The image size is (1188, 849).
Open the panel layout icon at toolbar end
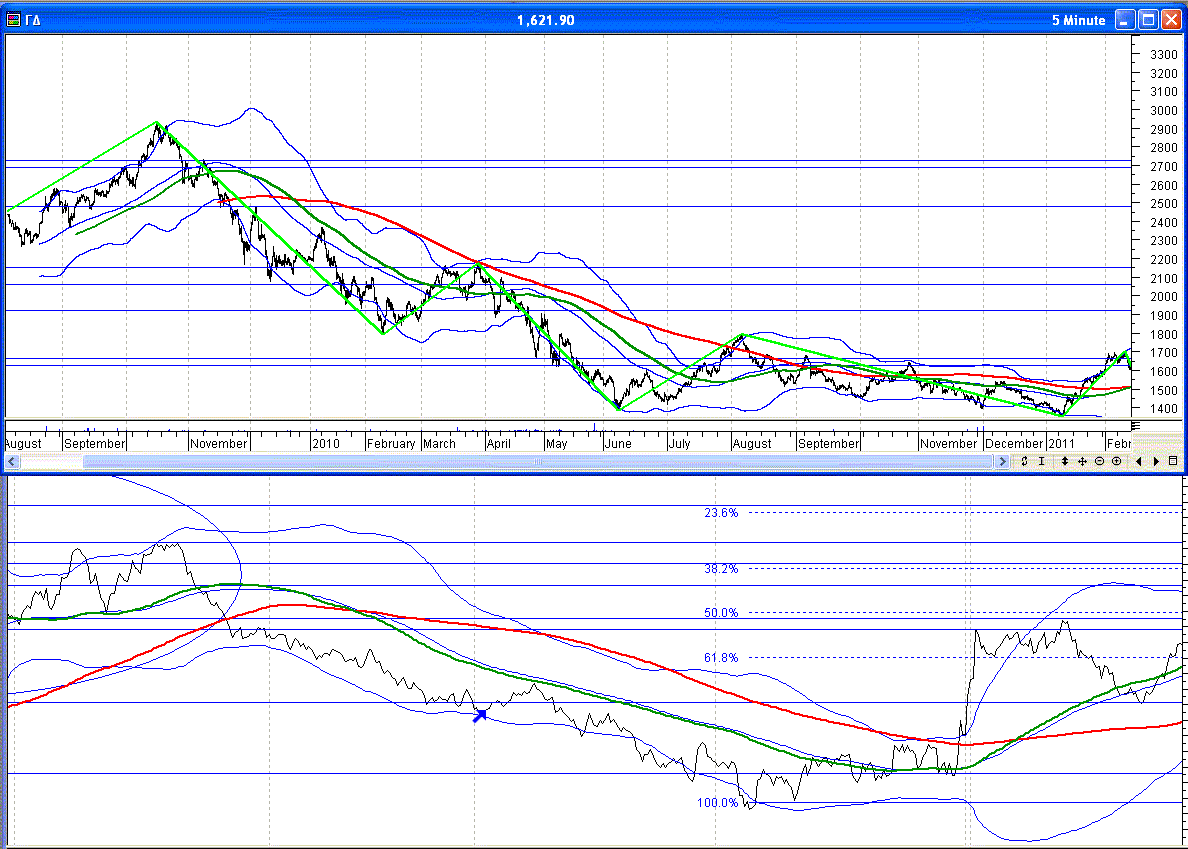pos(1173,461)
